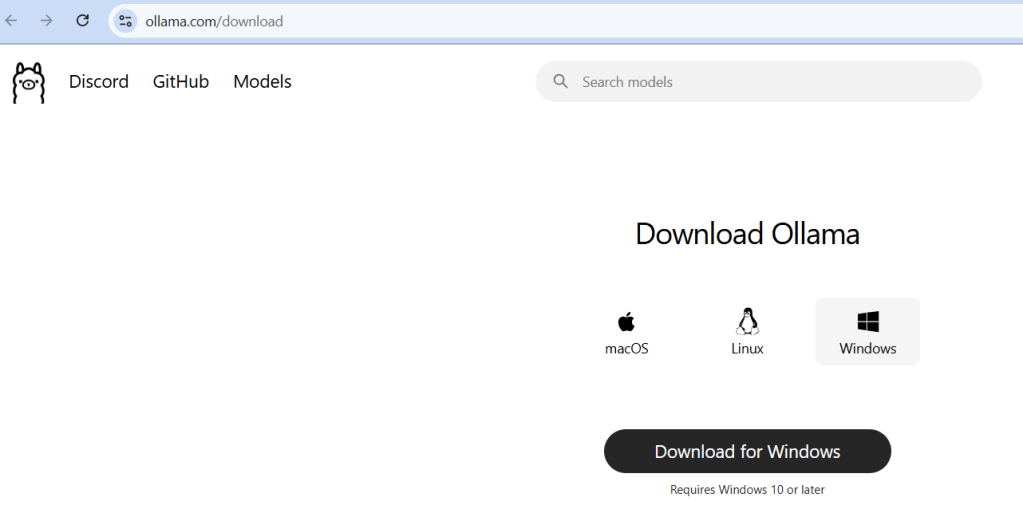The height and width of the screenshot is (513, 1023).
Task: Click the Download Ollama heading
Action: 747,234
